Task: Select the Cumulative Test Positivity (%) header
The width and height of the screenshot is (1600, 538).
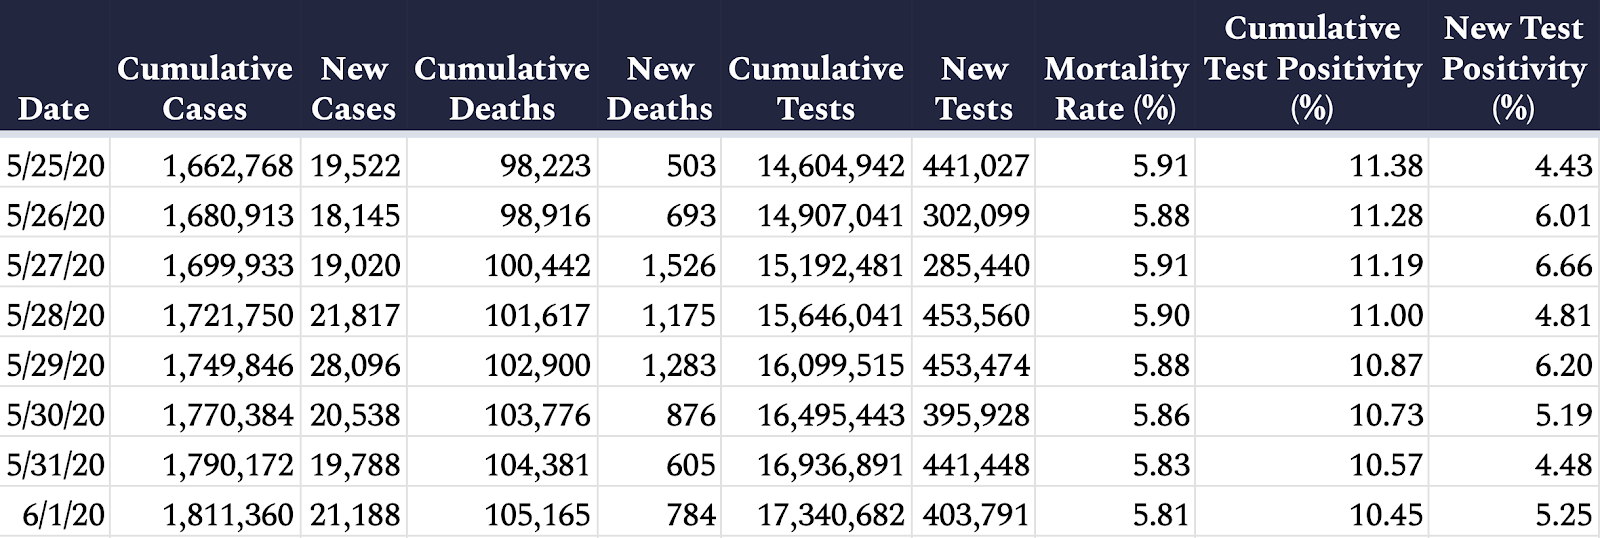Action: point(1312,68)
